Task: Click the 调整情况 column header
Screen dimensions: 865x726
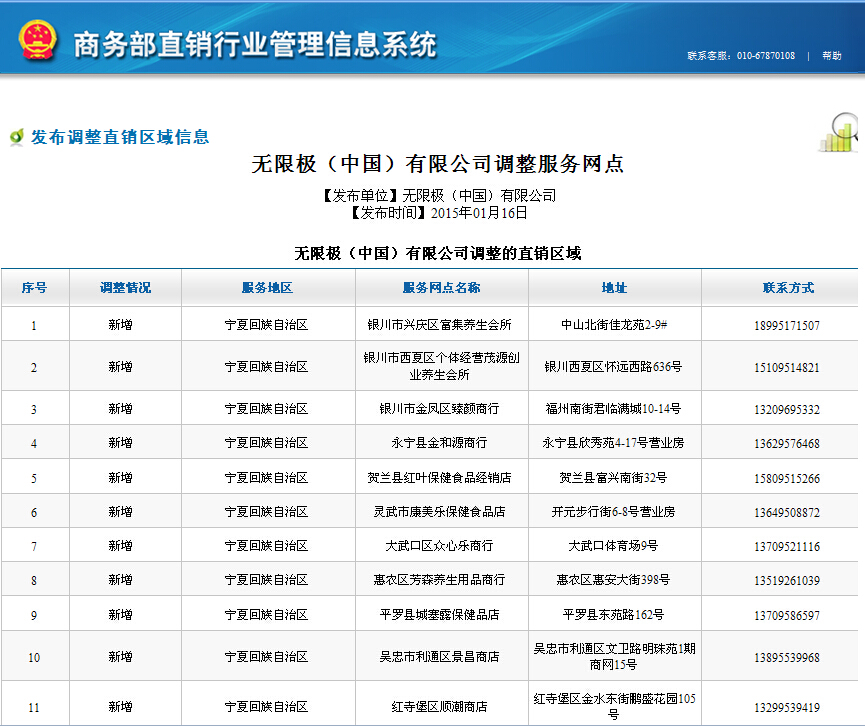Action: point(125,288)
